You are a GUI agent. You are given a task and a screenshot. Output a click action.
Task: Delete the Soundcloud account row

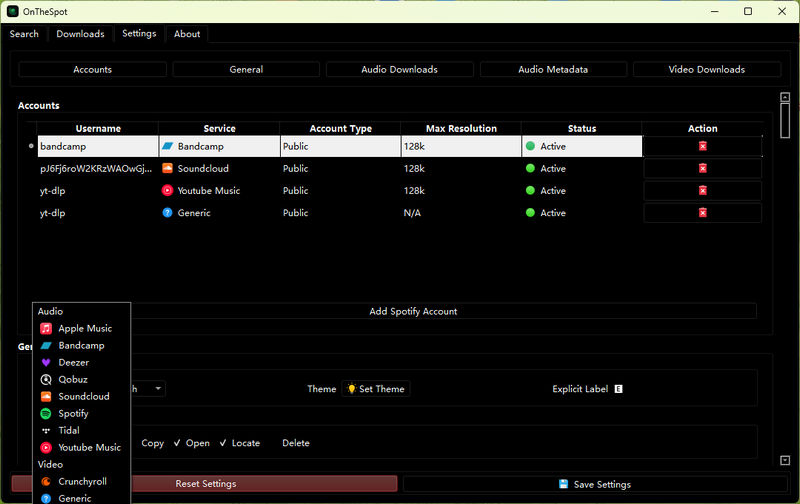click(x=703, y=168)
